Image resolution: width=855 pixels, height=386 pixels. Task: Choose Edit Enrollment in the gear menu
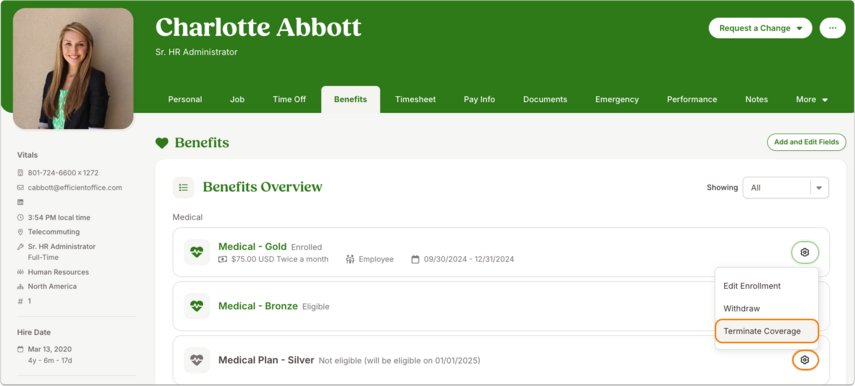(752, 286)
